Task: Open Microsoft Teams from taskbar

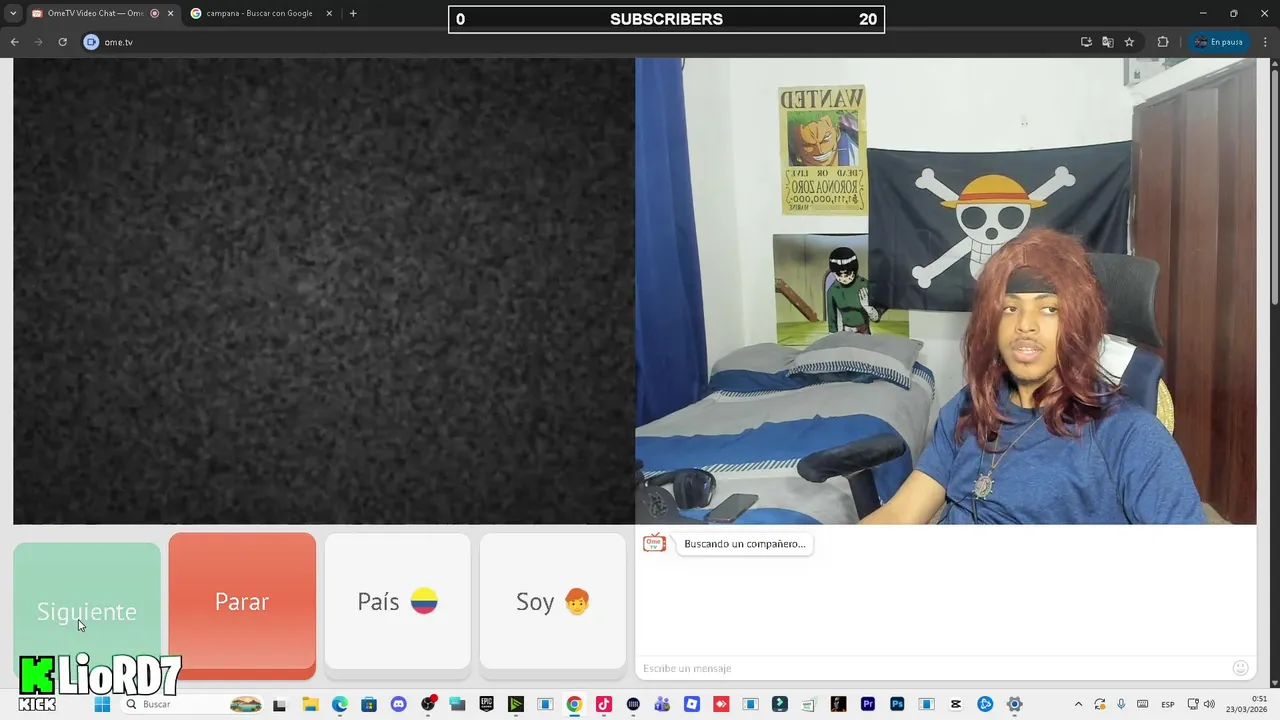Action: tap(661, 704)
